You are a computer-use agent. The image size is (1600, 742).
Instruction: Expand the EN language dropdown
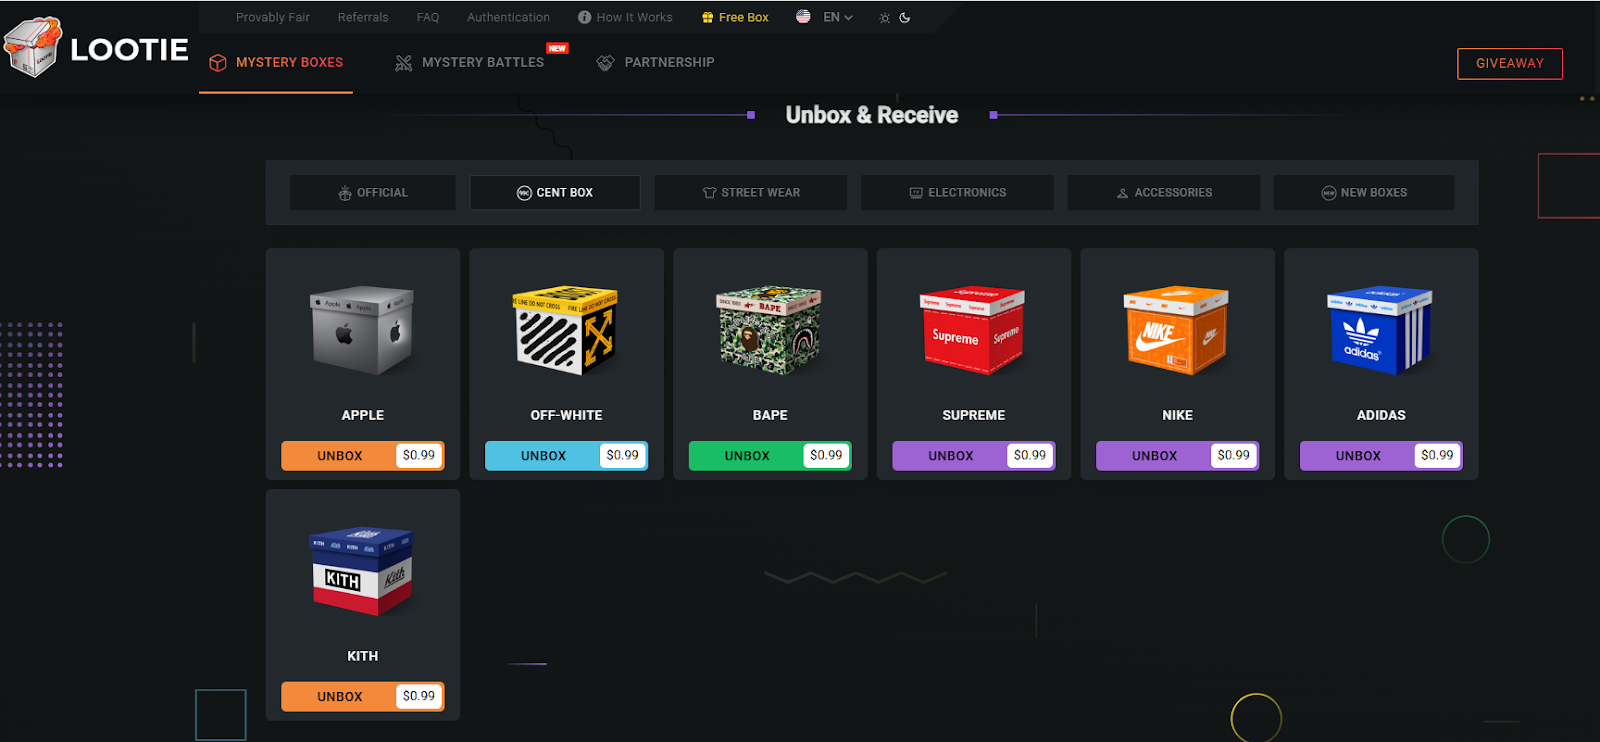point(837,17)
